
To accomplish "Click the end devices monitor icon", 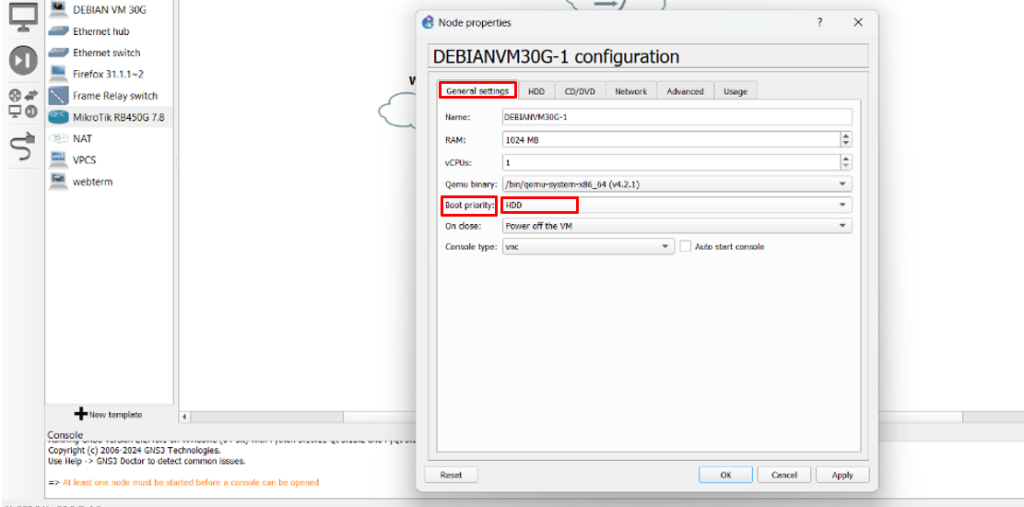I will (x=23, y=16).
